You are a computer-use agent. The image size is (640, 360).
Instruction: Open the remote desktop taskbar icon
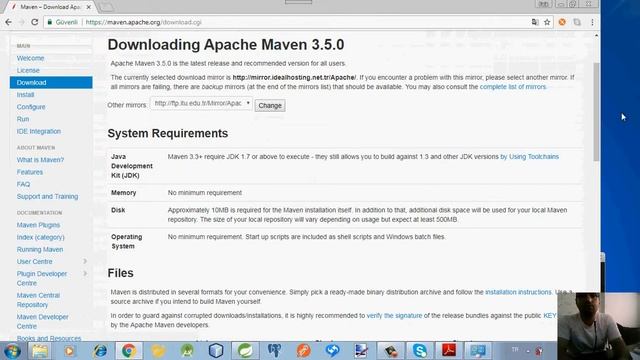click(478, 351)
